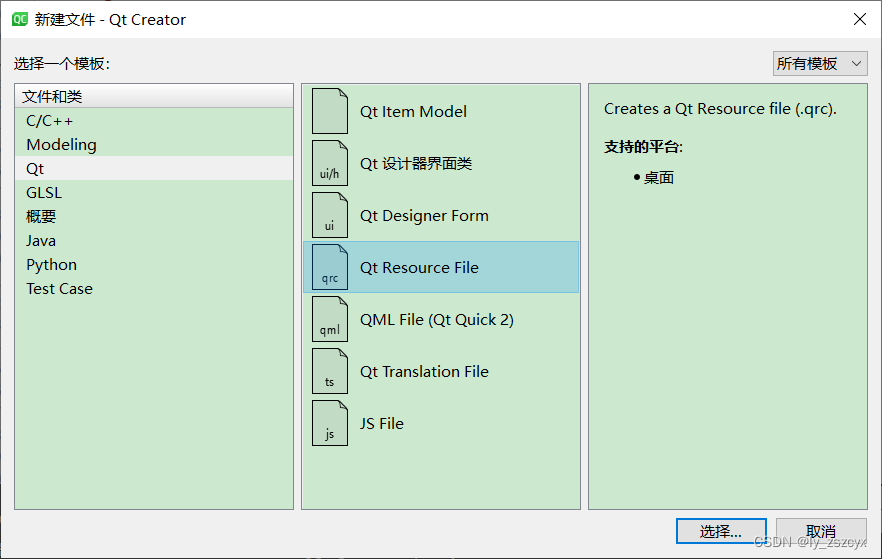Screen dimensions: 882x559
Task: Select the Qt category
Action: click(x=154, y=168)
